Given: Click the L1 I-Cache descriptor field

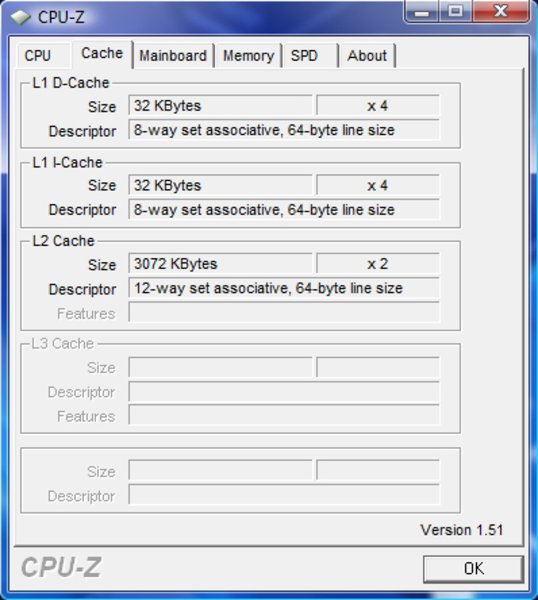Looking at the screenshot, I should (284, 210).
